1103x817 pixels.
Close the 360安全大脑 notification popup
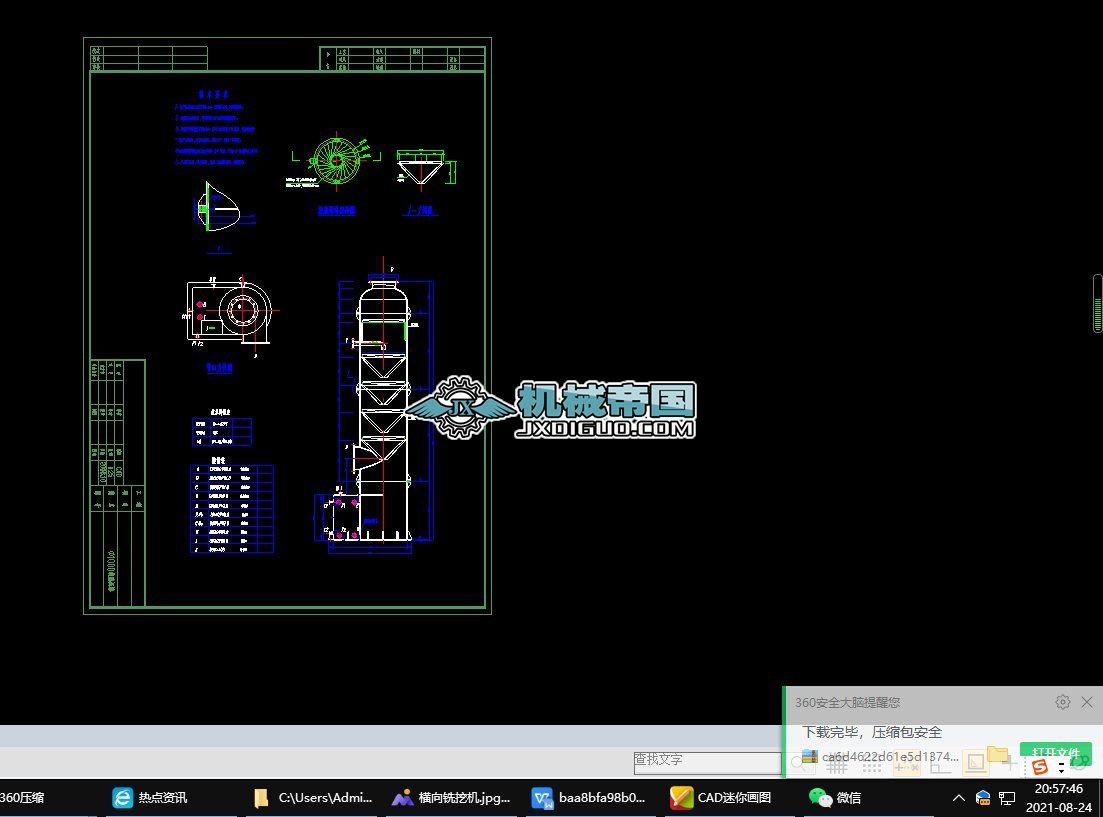(x=1087, y=702)
